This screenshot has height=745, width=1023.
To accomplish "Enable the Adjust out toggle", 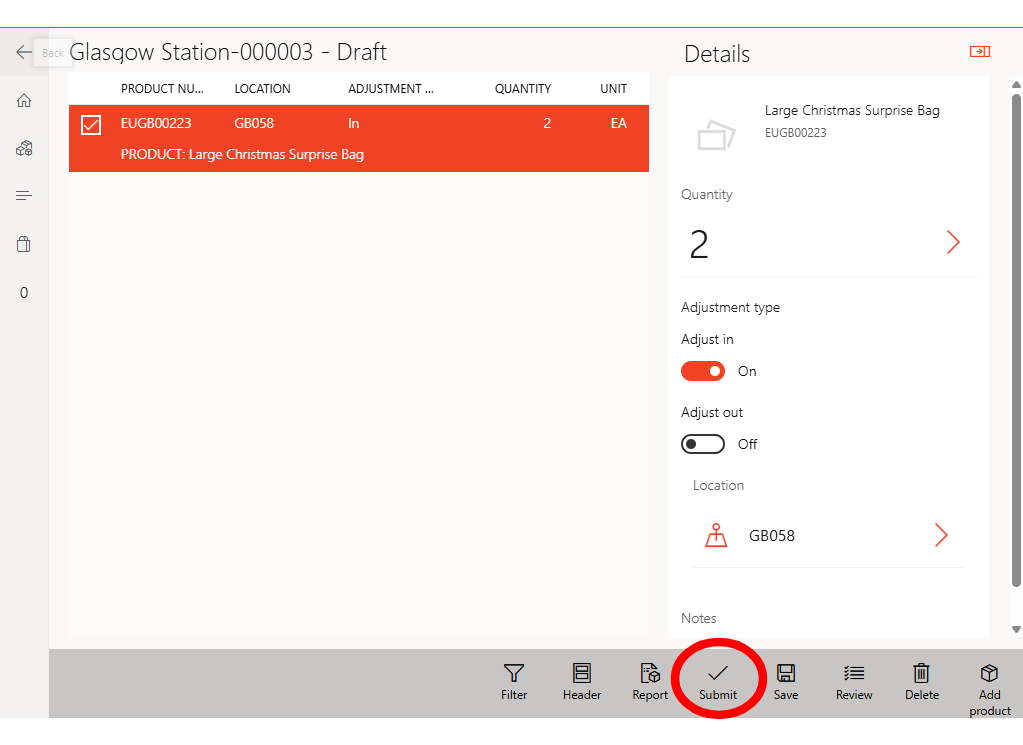I will 703,444.
